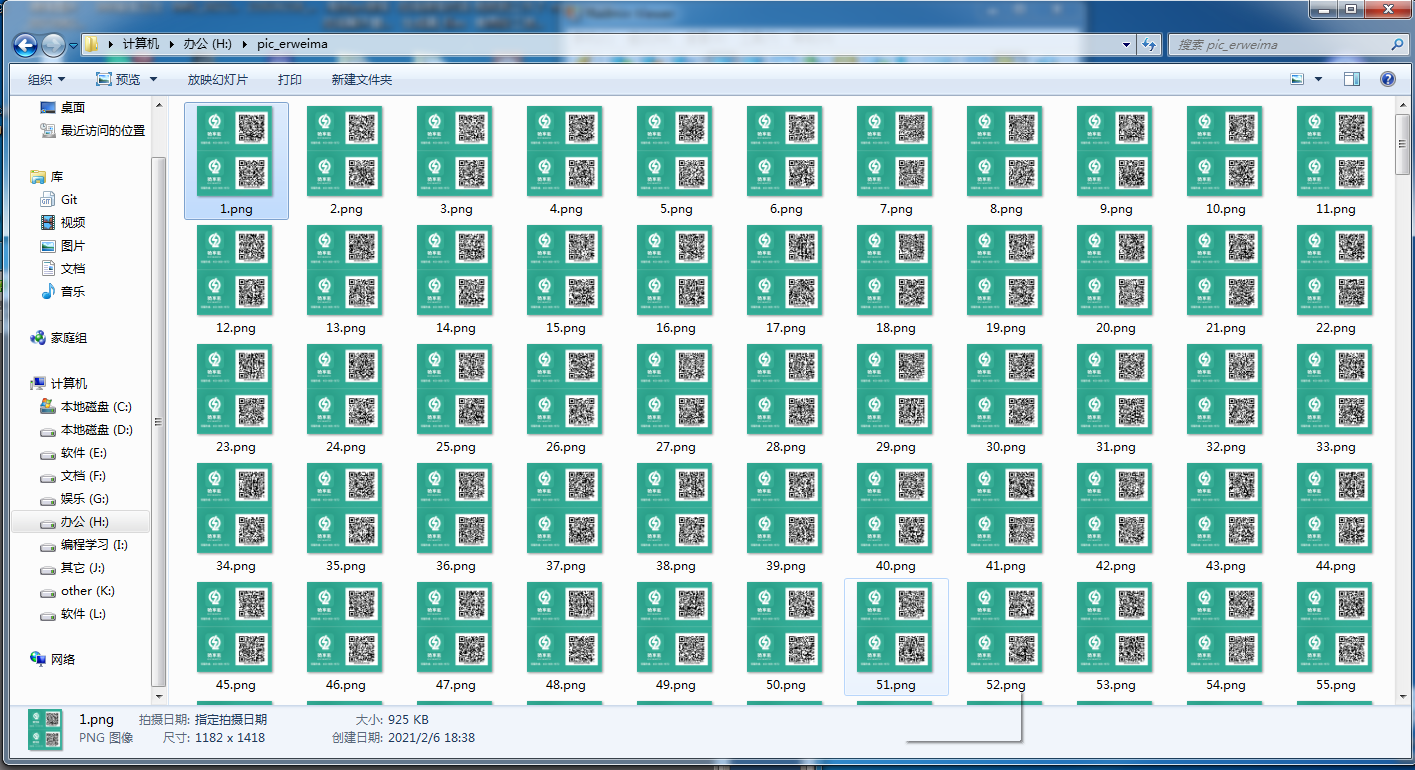Open the 文档 library
Image resolution: width=1415 pixels, height=770 pixels.
[x=63, y=268]
